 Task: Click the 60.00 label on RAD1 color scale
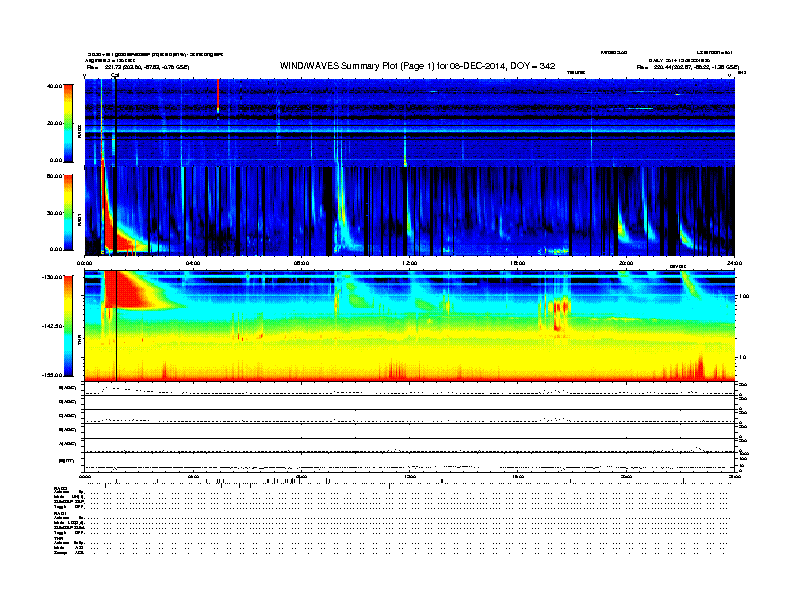click(x=55, y=176)
